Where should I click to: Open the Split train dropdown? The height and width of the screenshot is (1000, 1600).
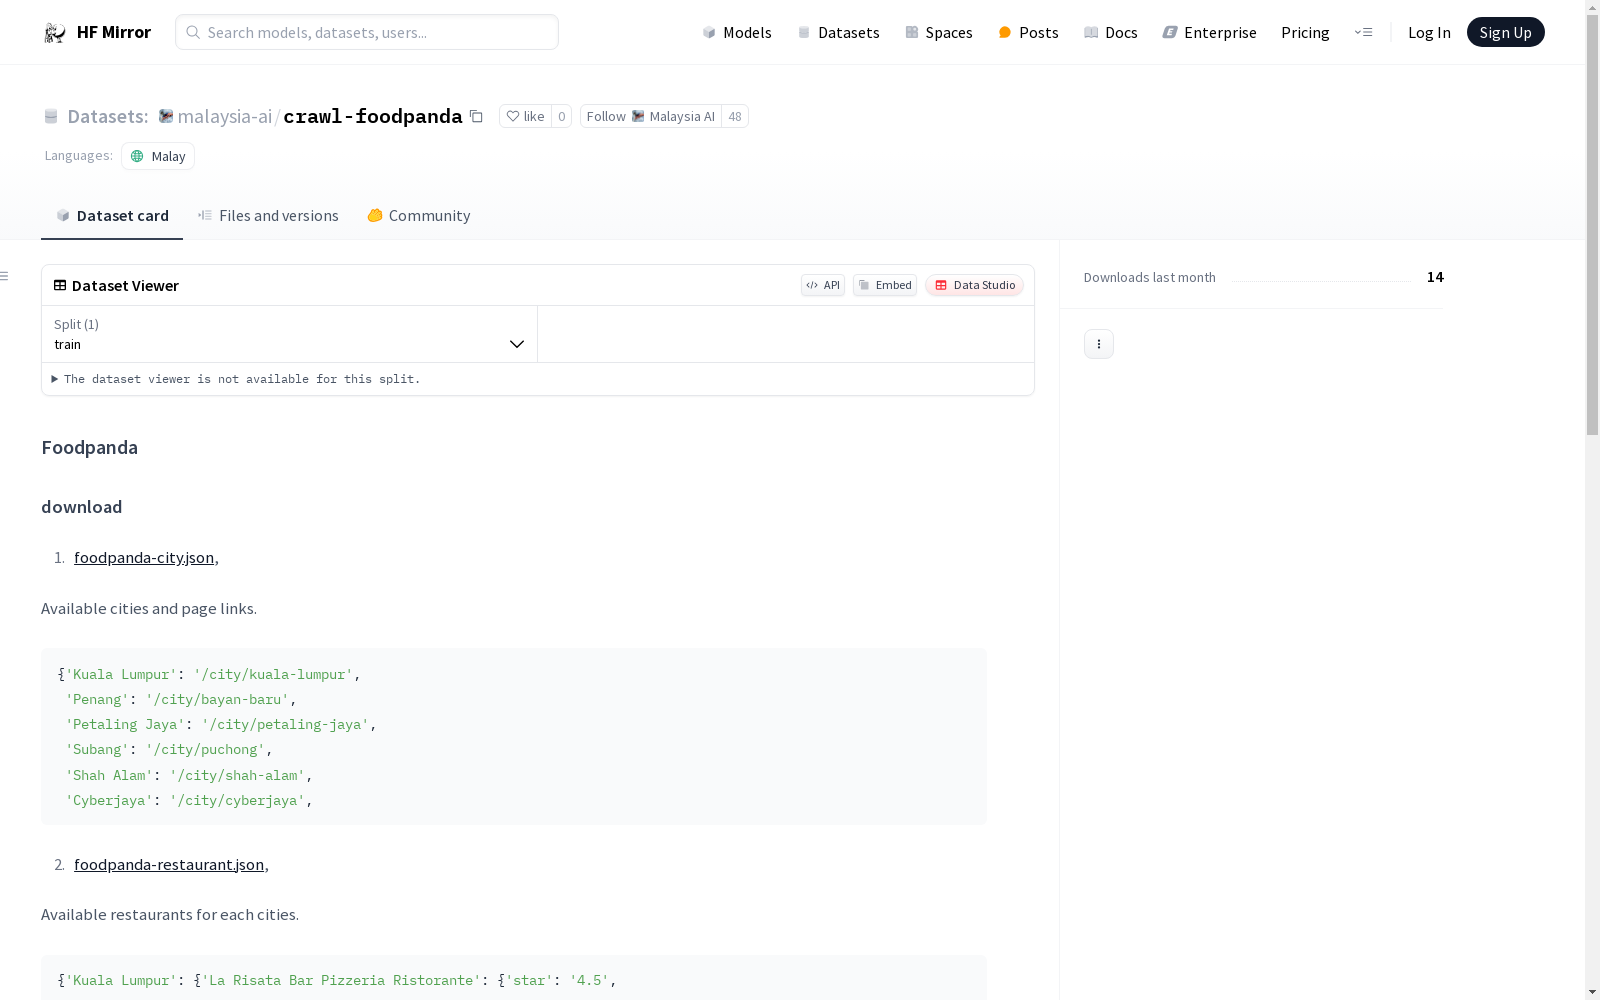[289, 334]
